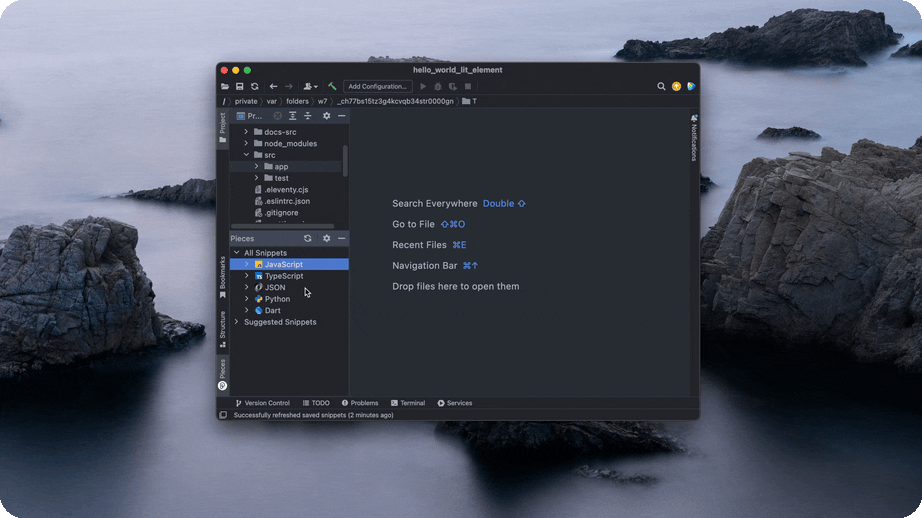Open Search Everywhere magnifier icon

pos(661,86)
